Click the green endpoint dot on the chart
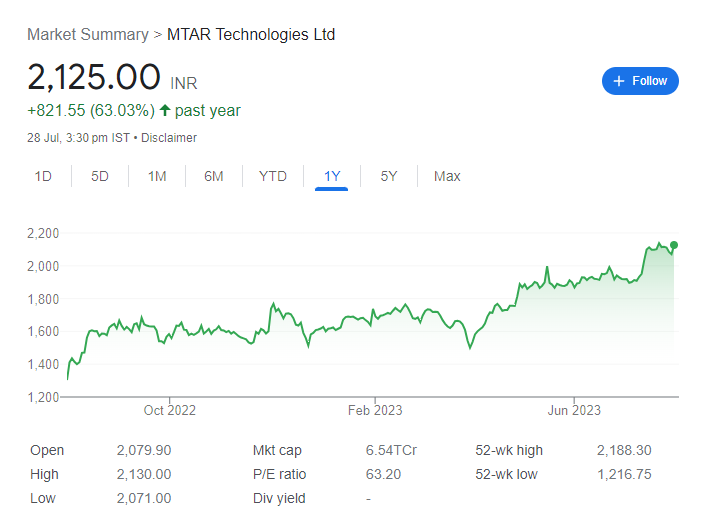The image size is (715, 516). (x=674, y=245)
